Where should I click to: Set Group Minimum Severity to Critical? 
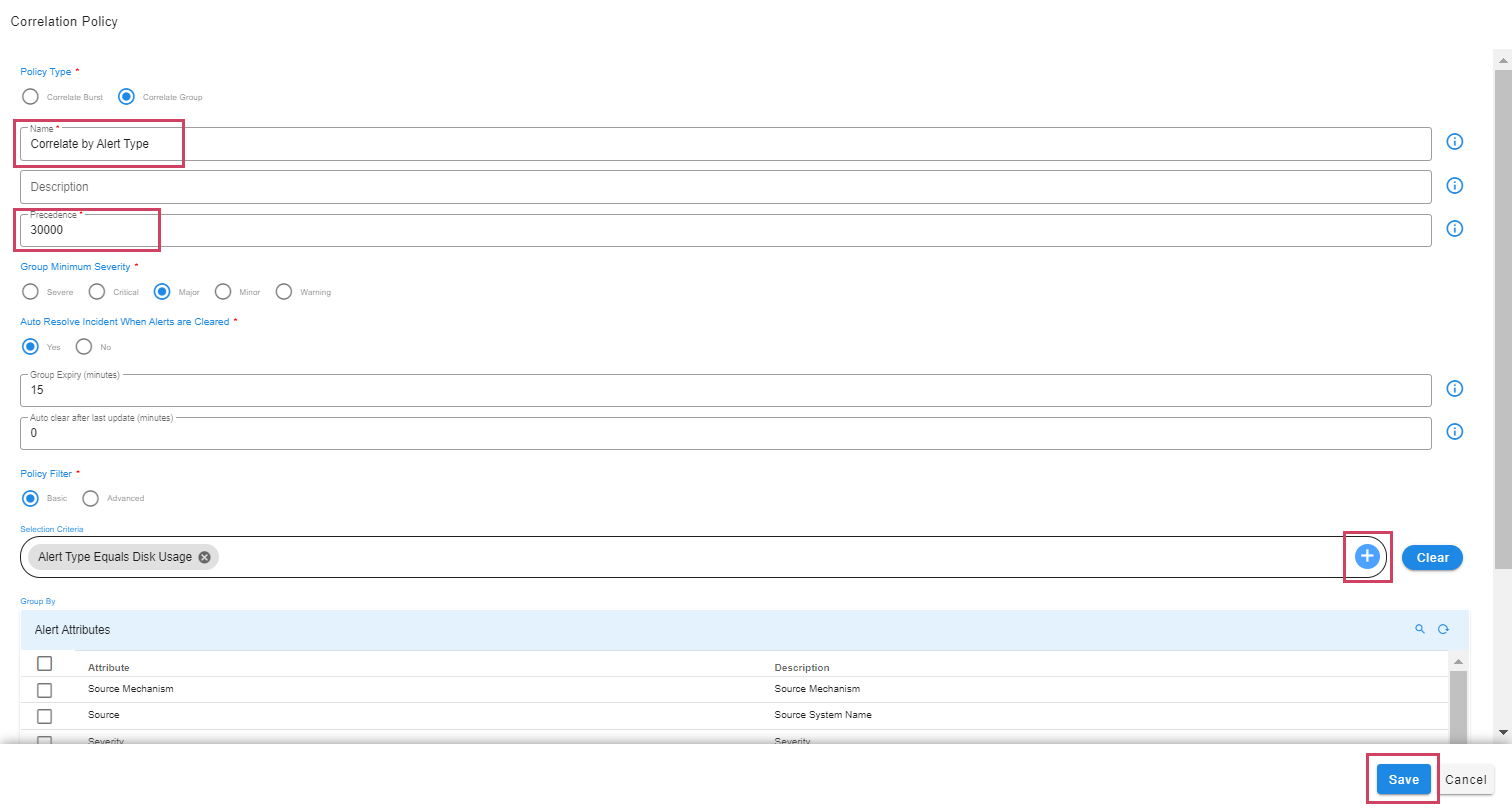tap(97, 292)
